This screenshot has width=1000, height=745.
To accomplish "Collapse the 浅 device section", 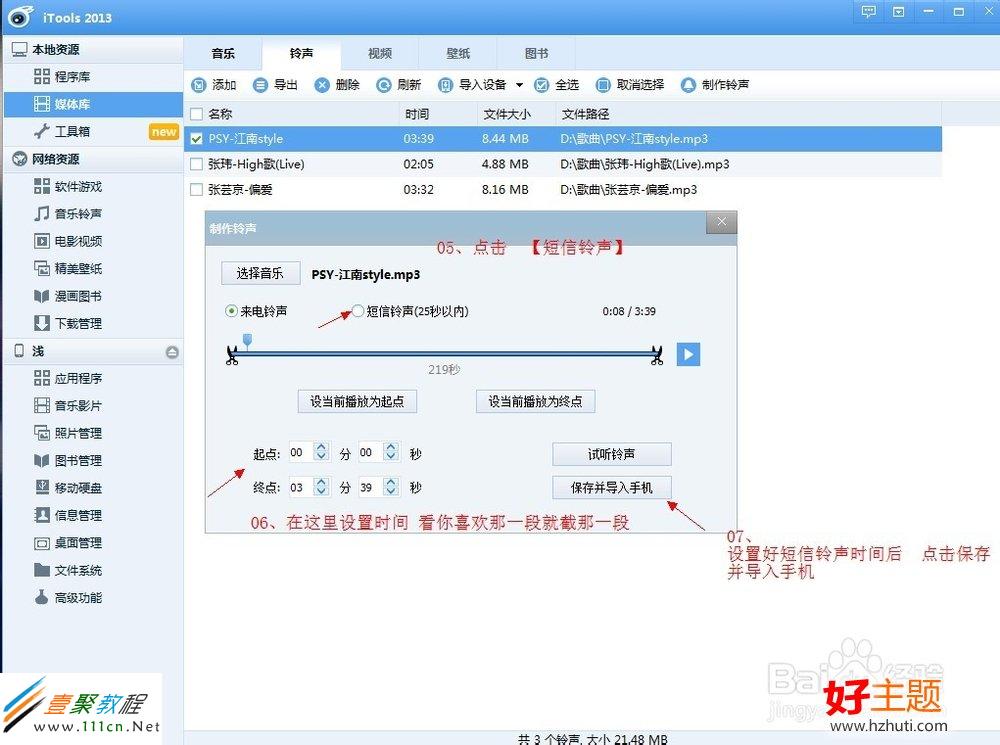I will [172, 352].
